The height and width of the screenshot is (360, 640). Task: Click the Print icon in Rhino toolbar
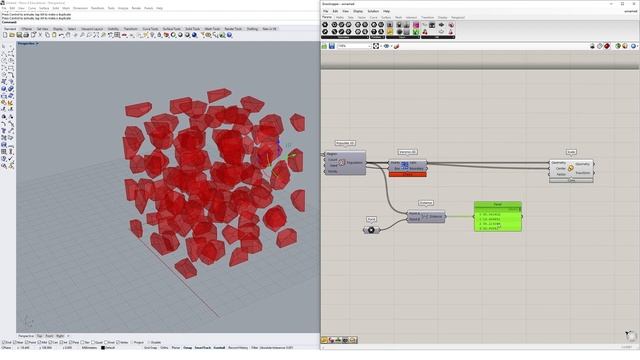(26, 35)
